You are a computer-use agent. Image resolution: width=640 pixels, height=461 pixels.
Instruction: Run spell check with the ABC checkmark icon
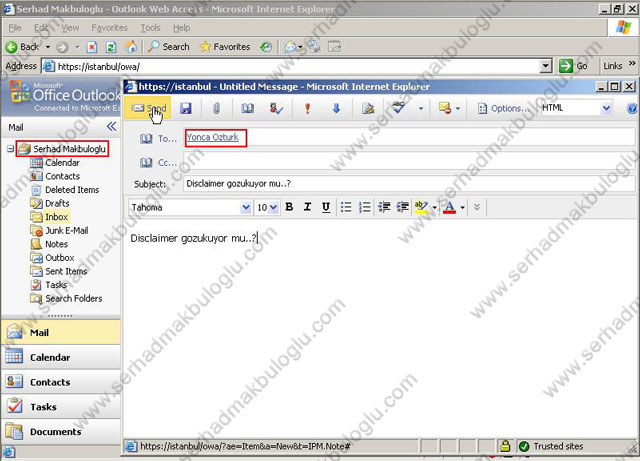pyautogui.click(x=398, y=108)
